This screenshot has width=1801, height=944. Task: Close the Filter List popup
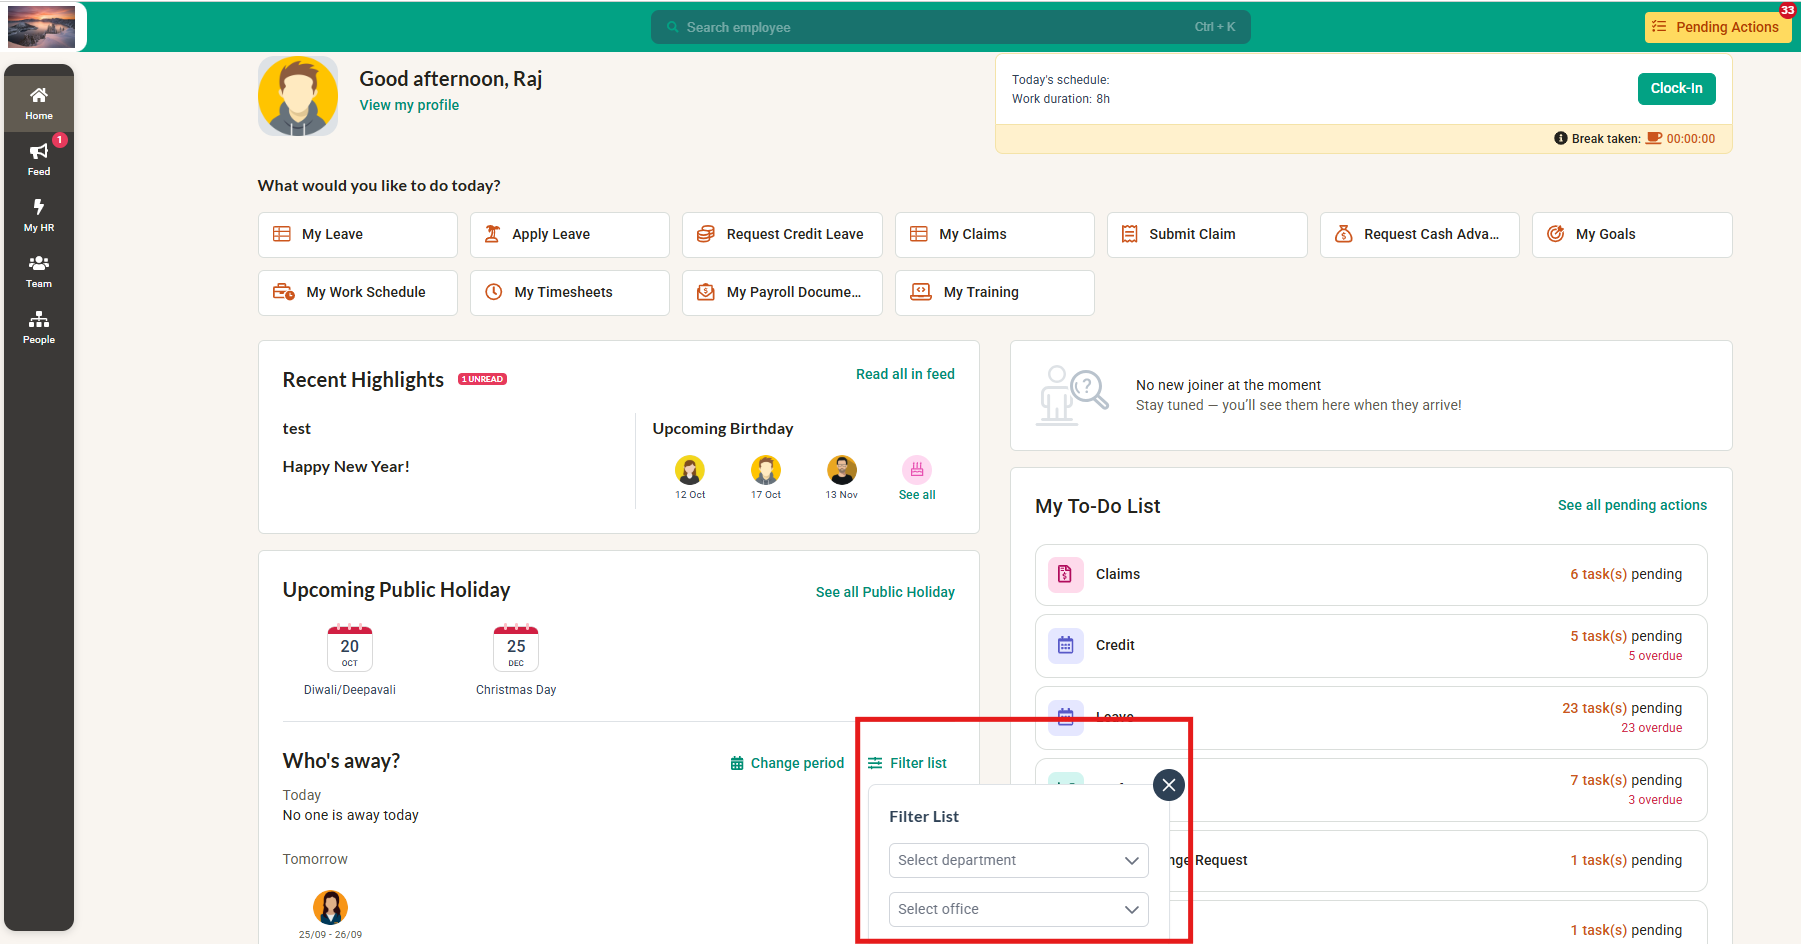click(x=1168, y=785)
